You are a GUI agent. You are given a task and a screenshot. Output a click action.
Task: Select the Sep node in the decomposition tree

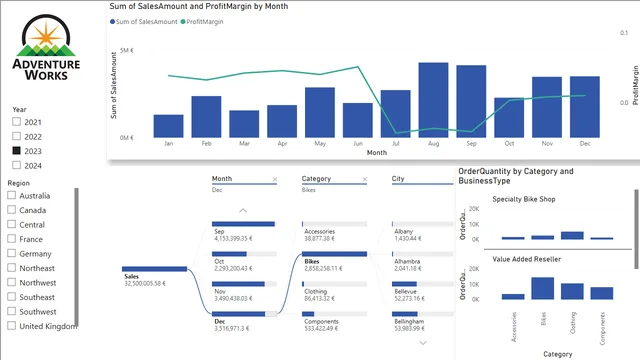(x=243, y=224)
